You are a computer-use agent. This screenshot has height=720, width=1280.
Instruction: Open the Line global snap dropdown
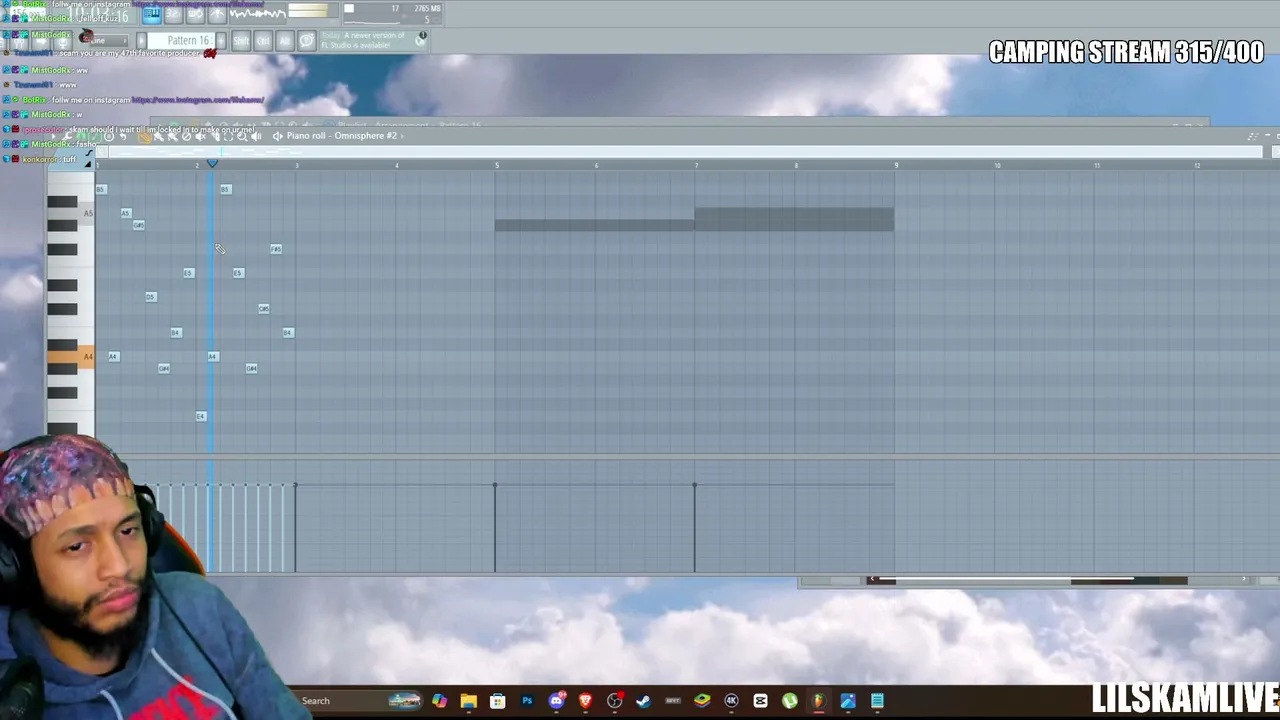[110, 41]
